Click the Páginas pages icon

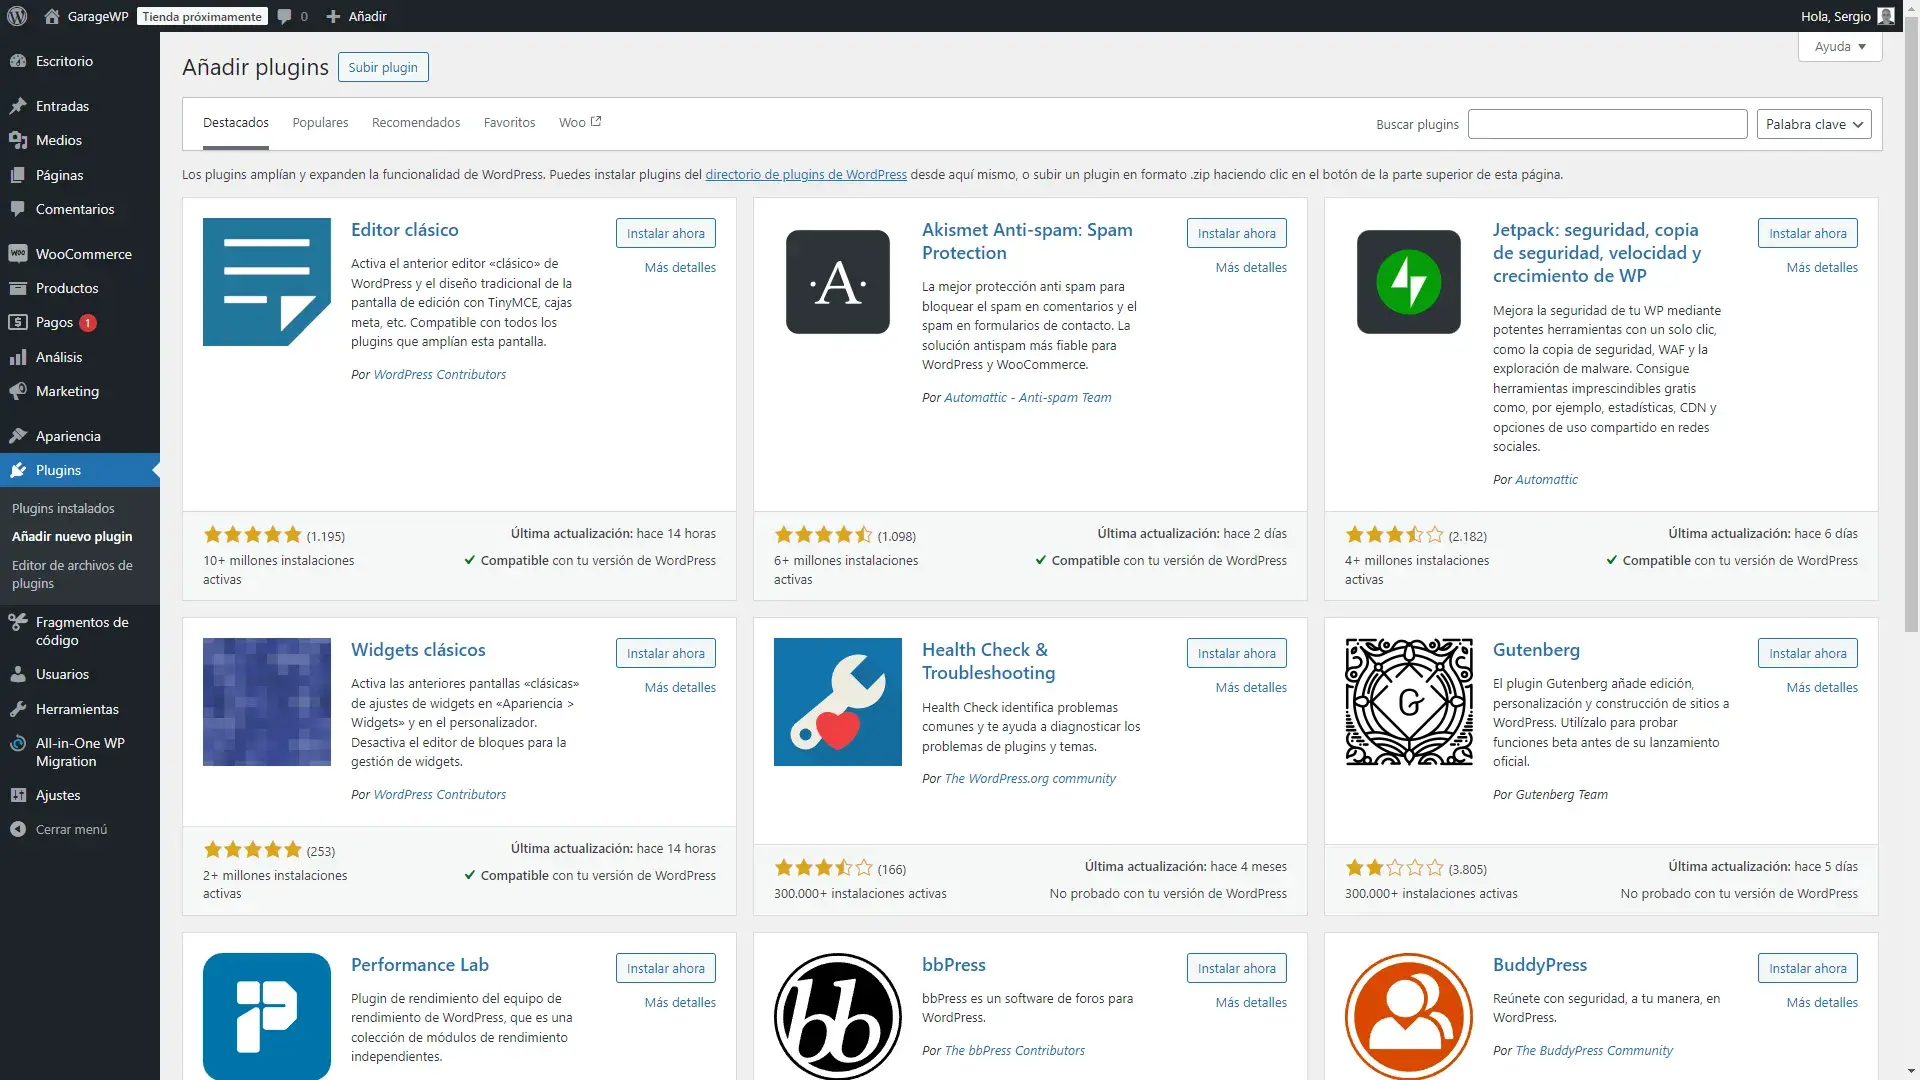click(18, 175)
